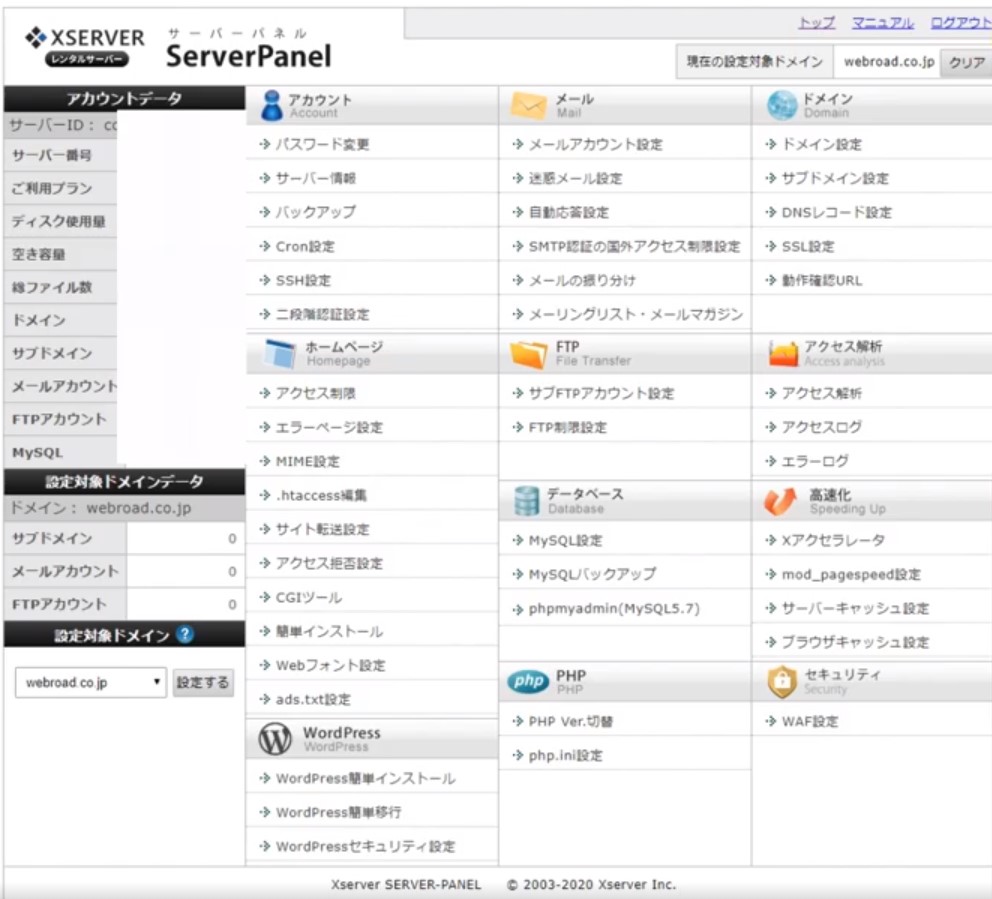This screenshot has height=899, width=992.
Task: Click the PHP logo icon
Action: 528,681
